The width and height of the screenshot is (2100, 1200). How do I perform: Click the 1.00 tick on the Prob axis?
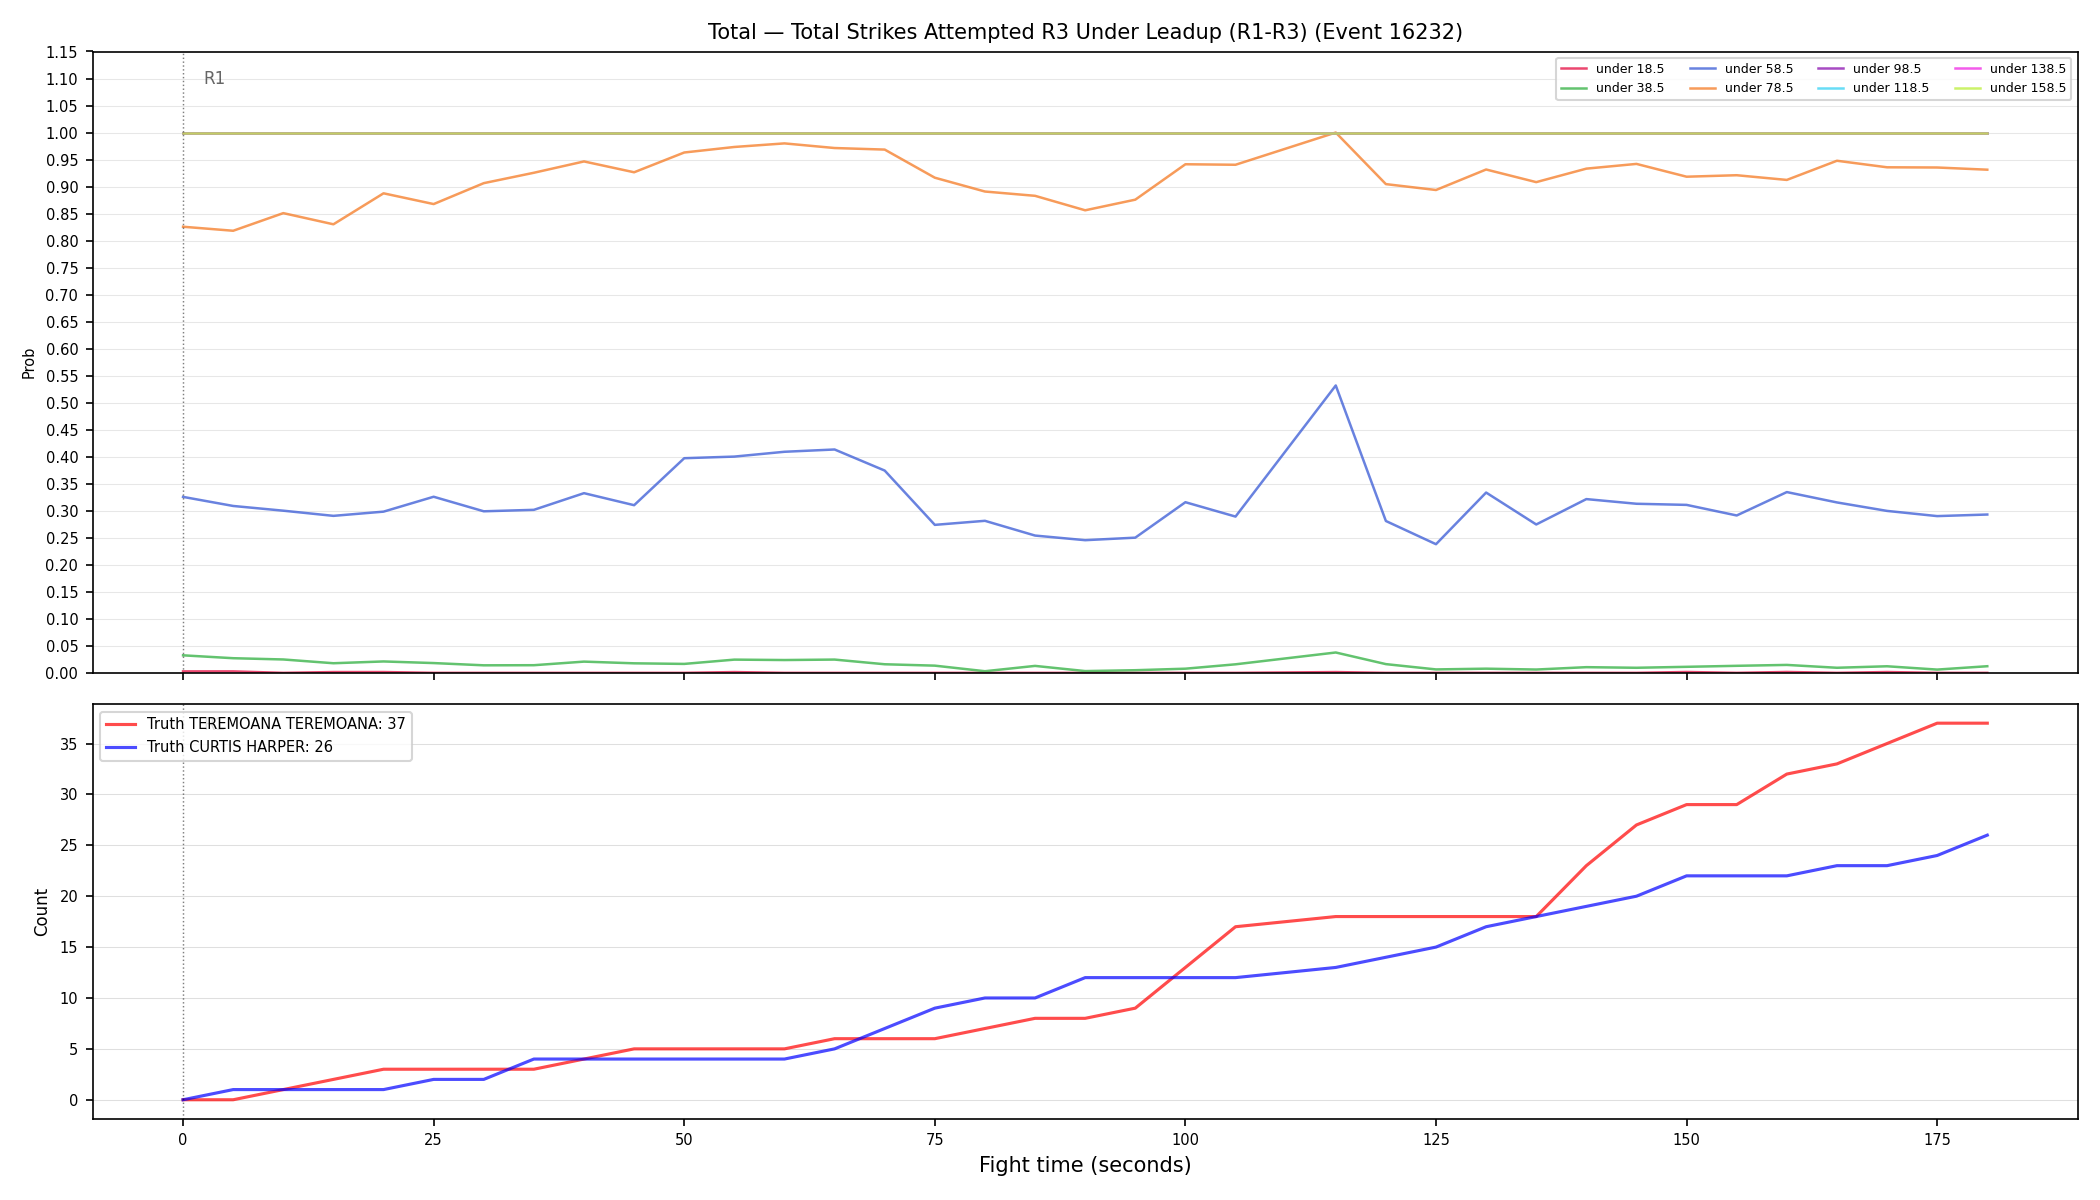pyautogui.click(x=62, y=134)
